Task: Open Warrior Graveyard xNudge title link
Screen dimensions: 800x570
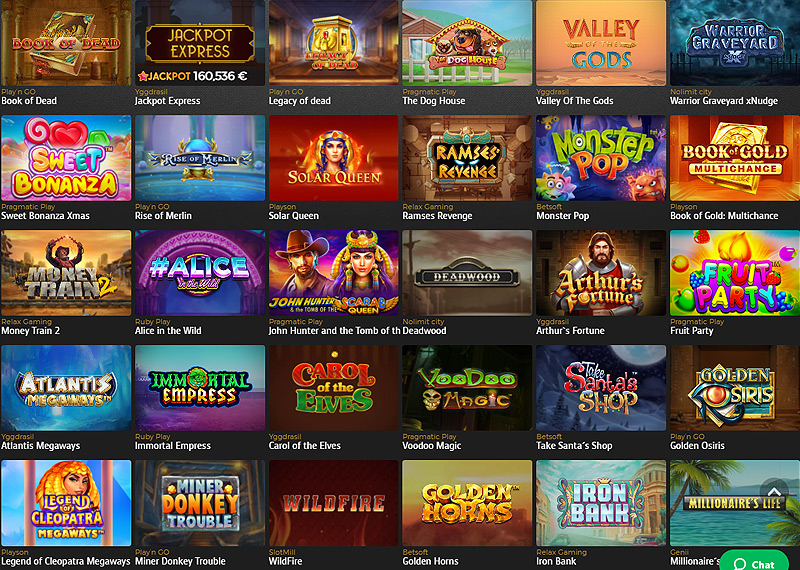Action: [x=723, y=101]
